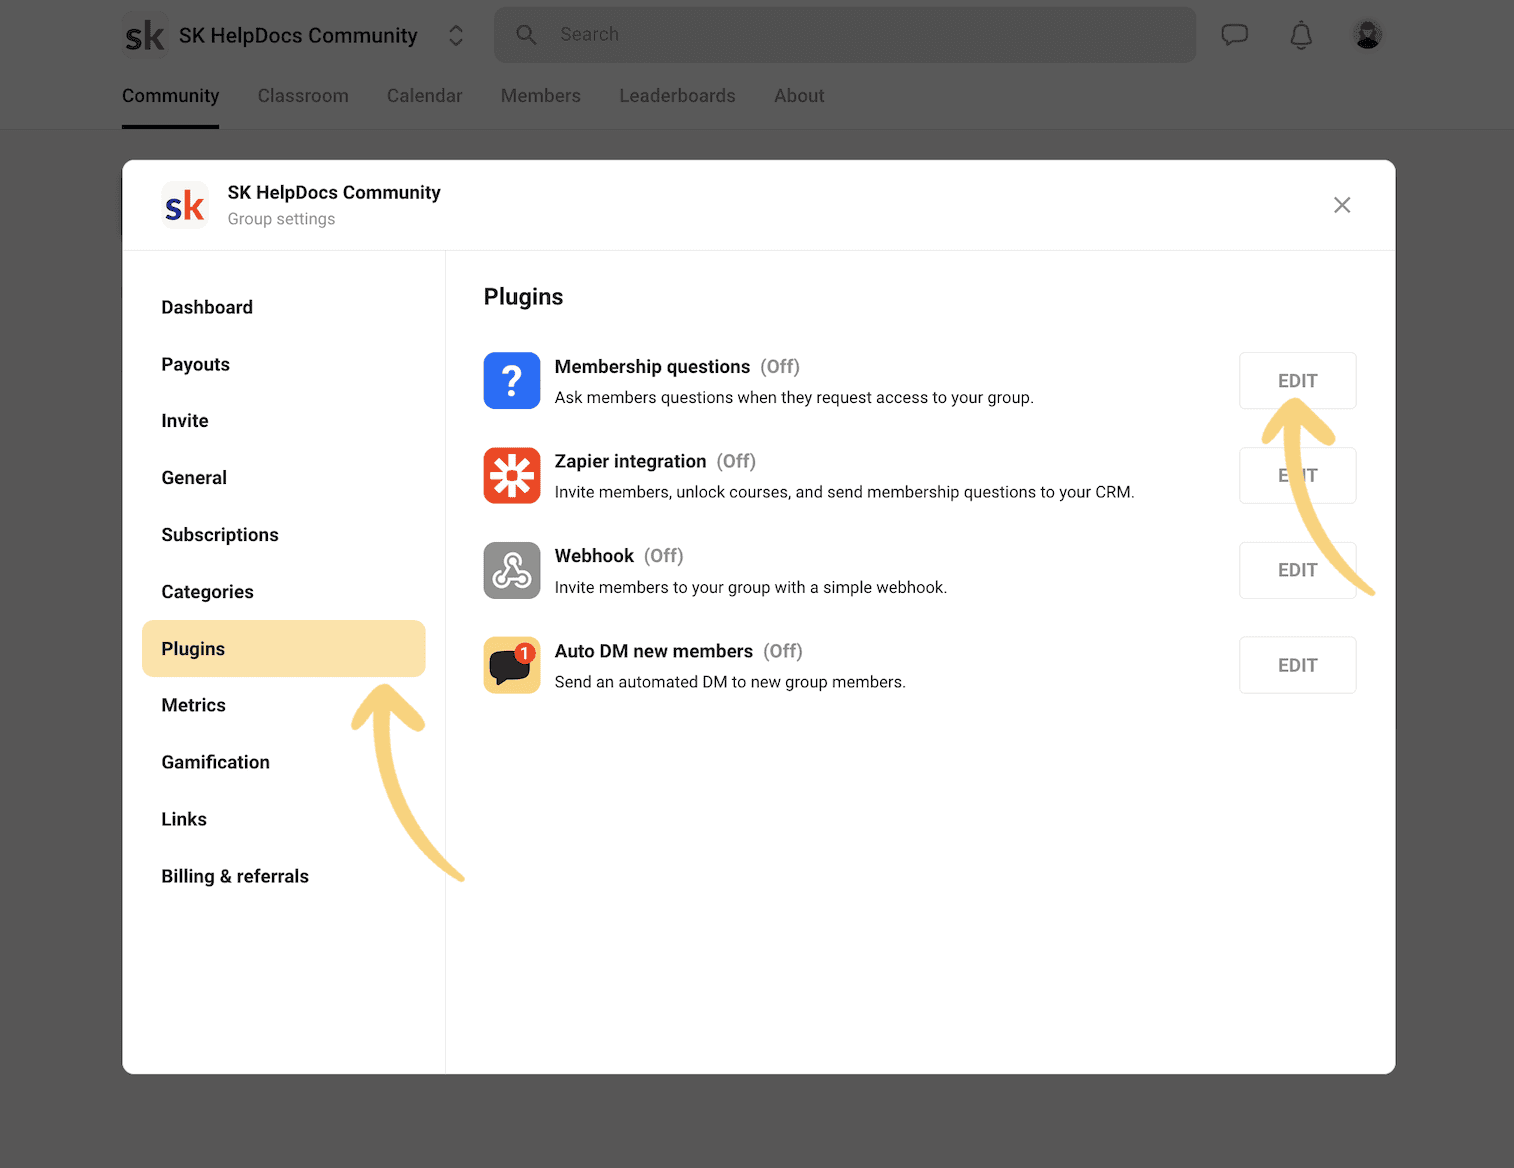Open Billing & referrals settings
Screen dimensions: 1514x1168
pos(235,876)
